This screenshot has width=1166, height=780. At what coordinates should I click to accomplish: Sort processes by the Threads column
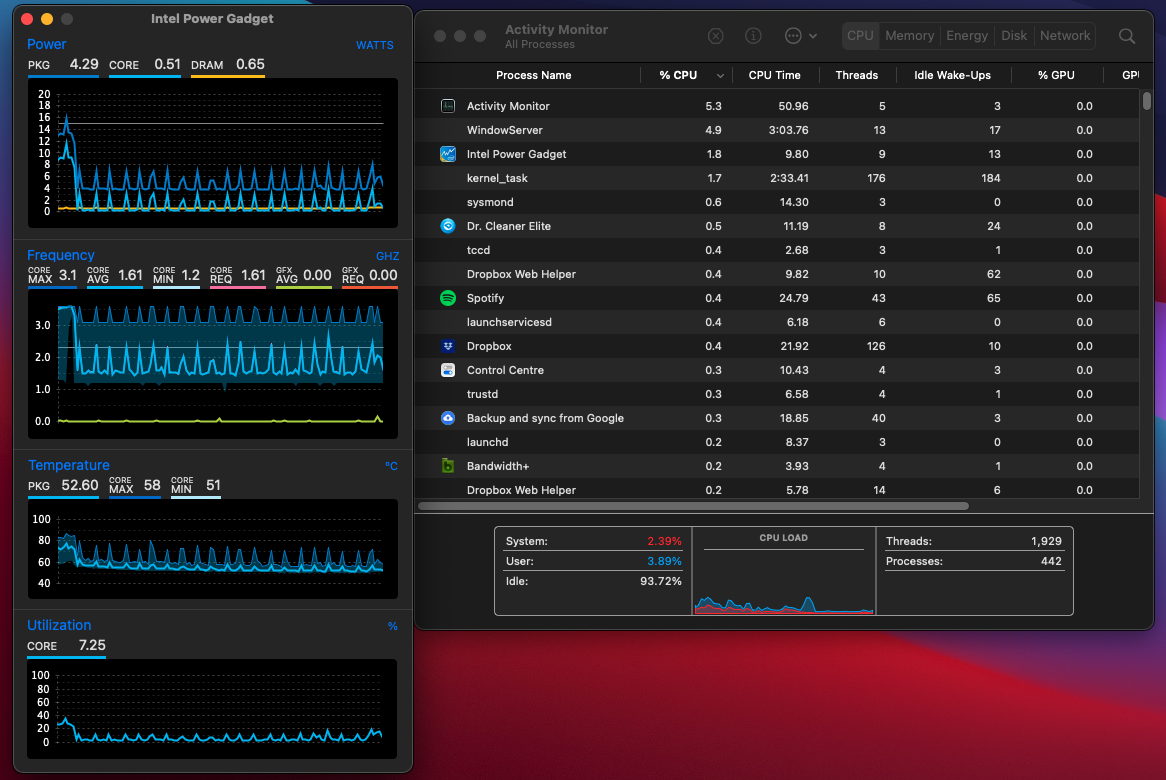tap(856, 75)
